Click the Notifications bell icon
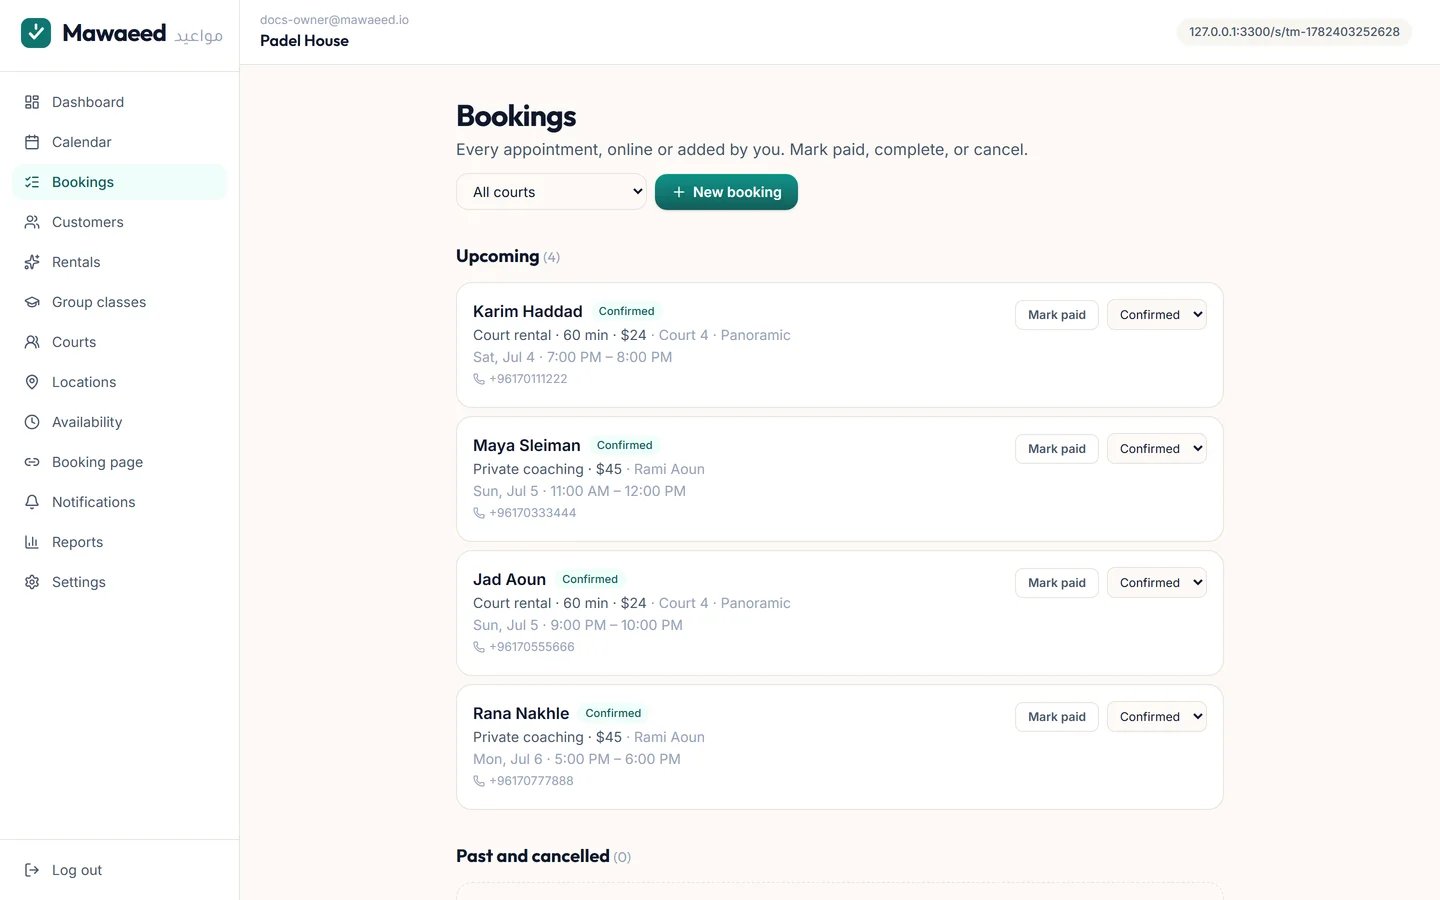 coord(32,502)
